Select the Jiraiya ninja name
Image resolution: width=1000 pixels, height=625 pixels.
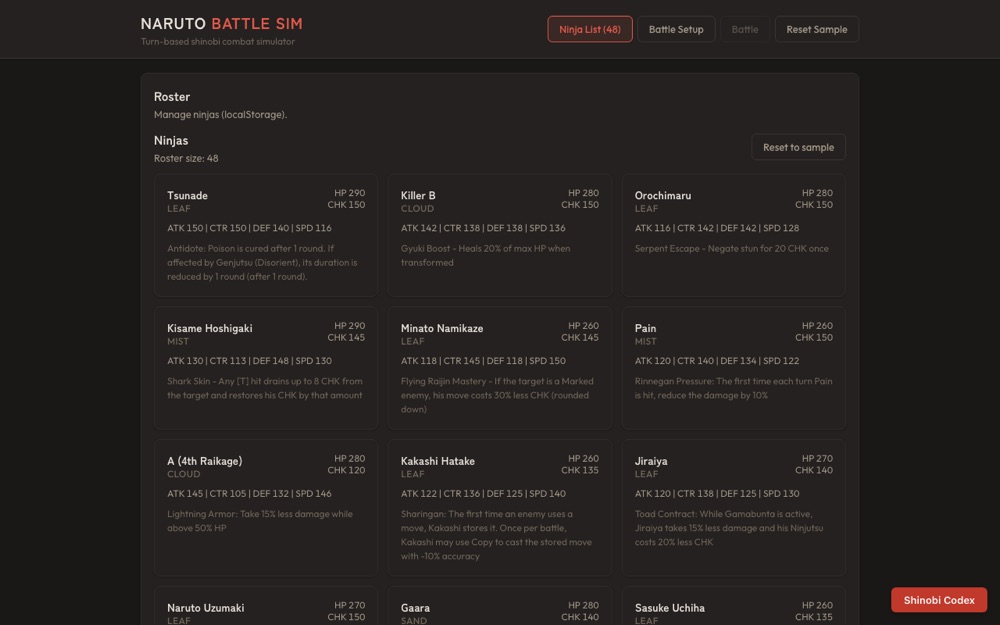(651, 461)
